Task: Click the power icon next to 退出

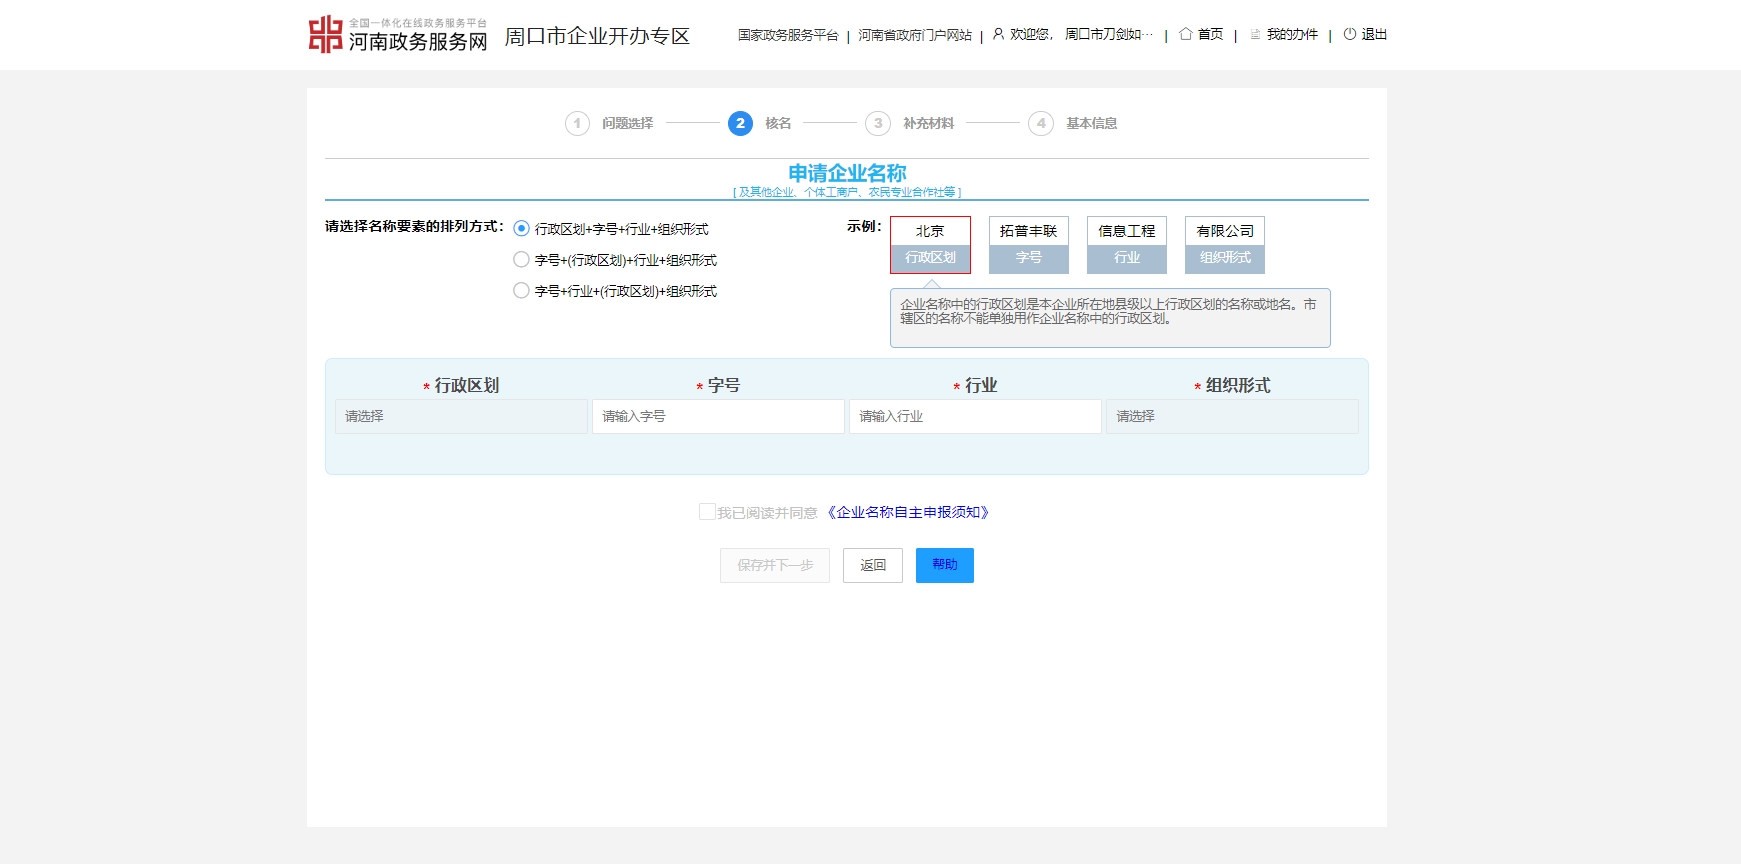Action: click(1350, 34)
